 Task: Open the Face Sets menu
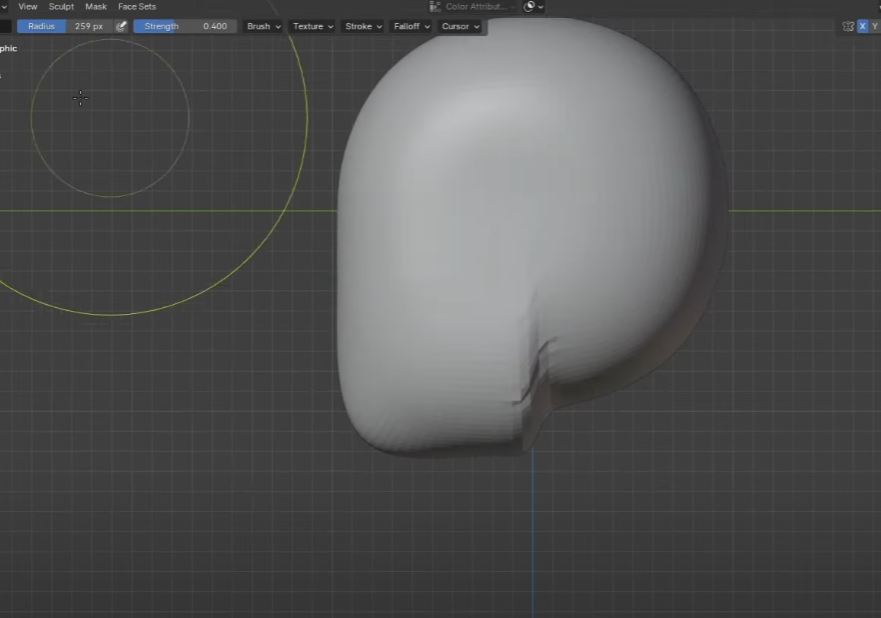tap(137, 6)
